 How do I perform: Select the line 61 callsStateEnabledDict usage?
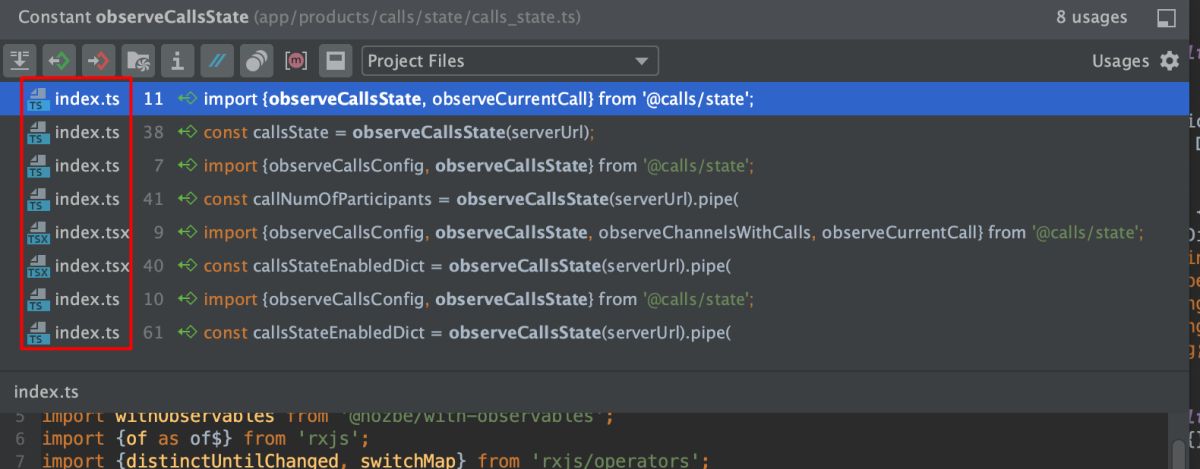[x=592, y=332]
